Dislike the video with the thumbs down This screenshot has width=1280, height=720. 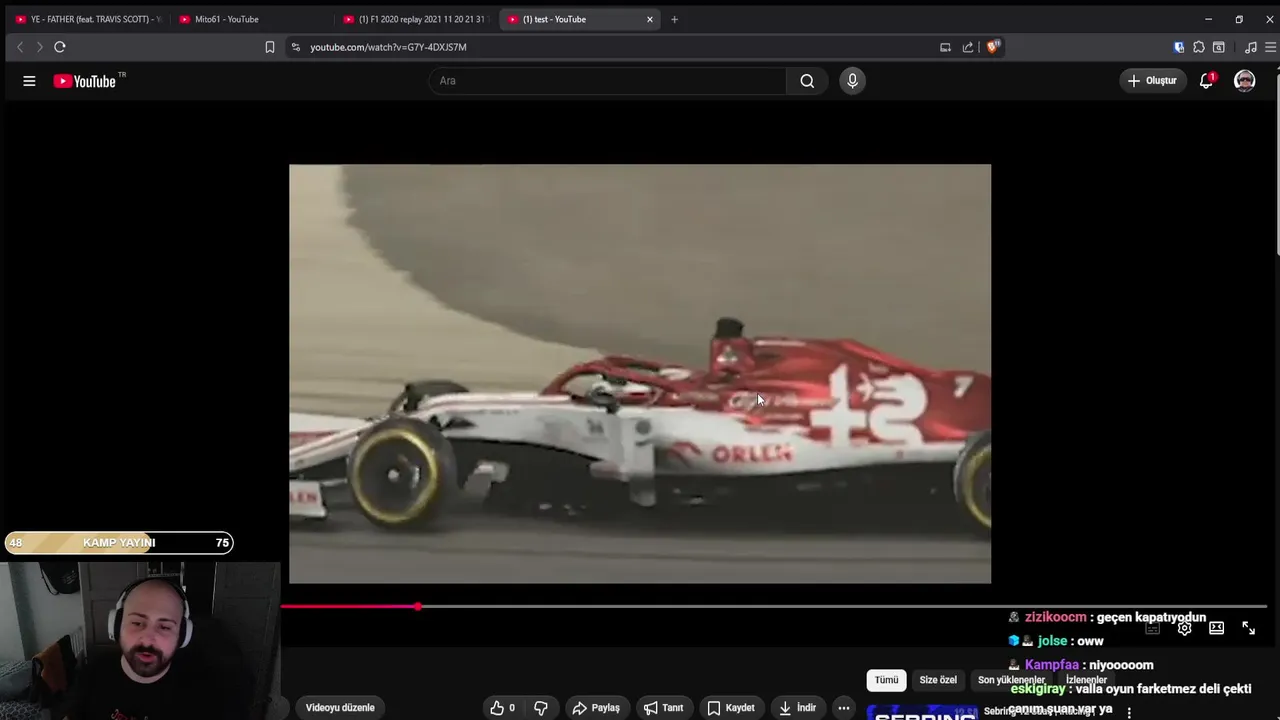pos(541,708)
